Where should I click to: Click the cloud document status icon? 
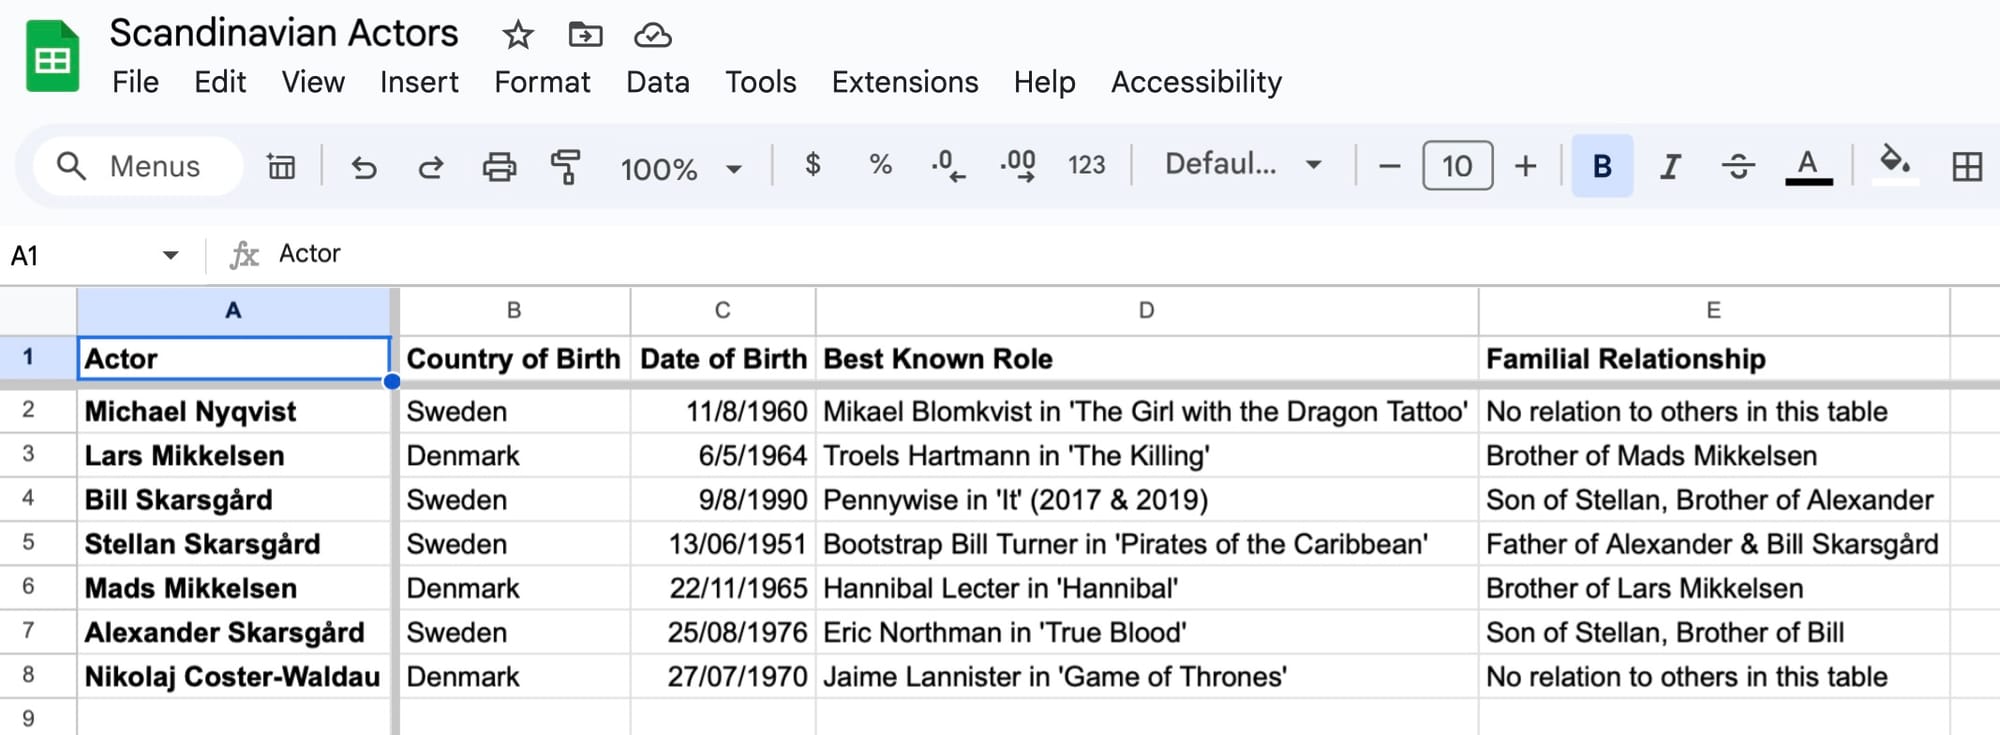point(652,36)
